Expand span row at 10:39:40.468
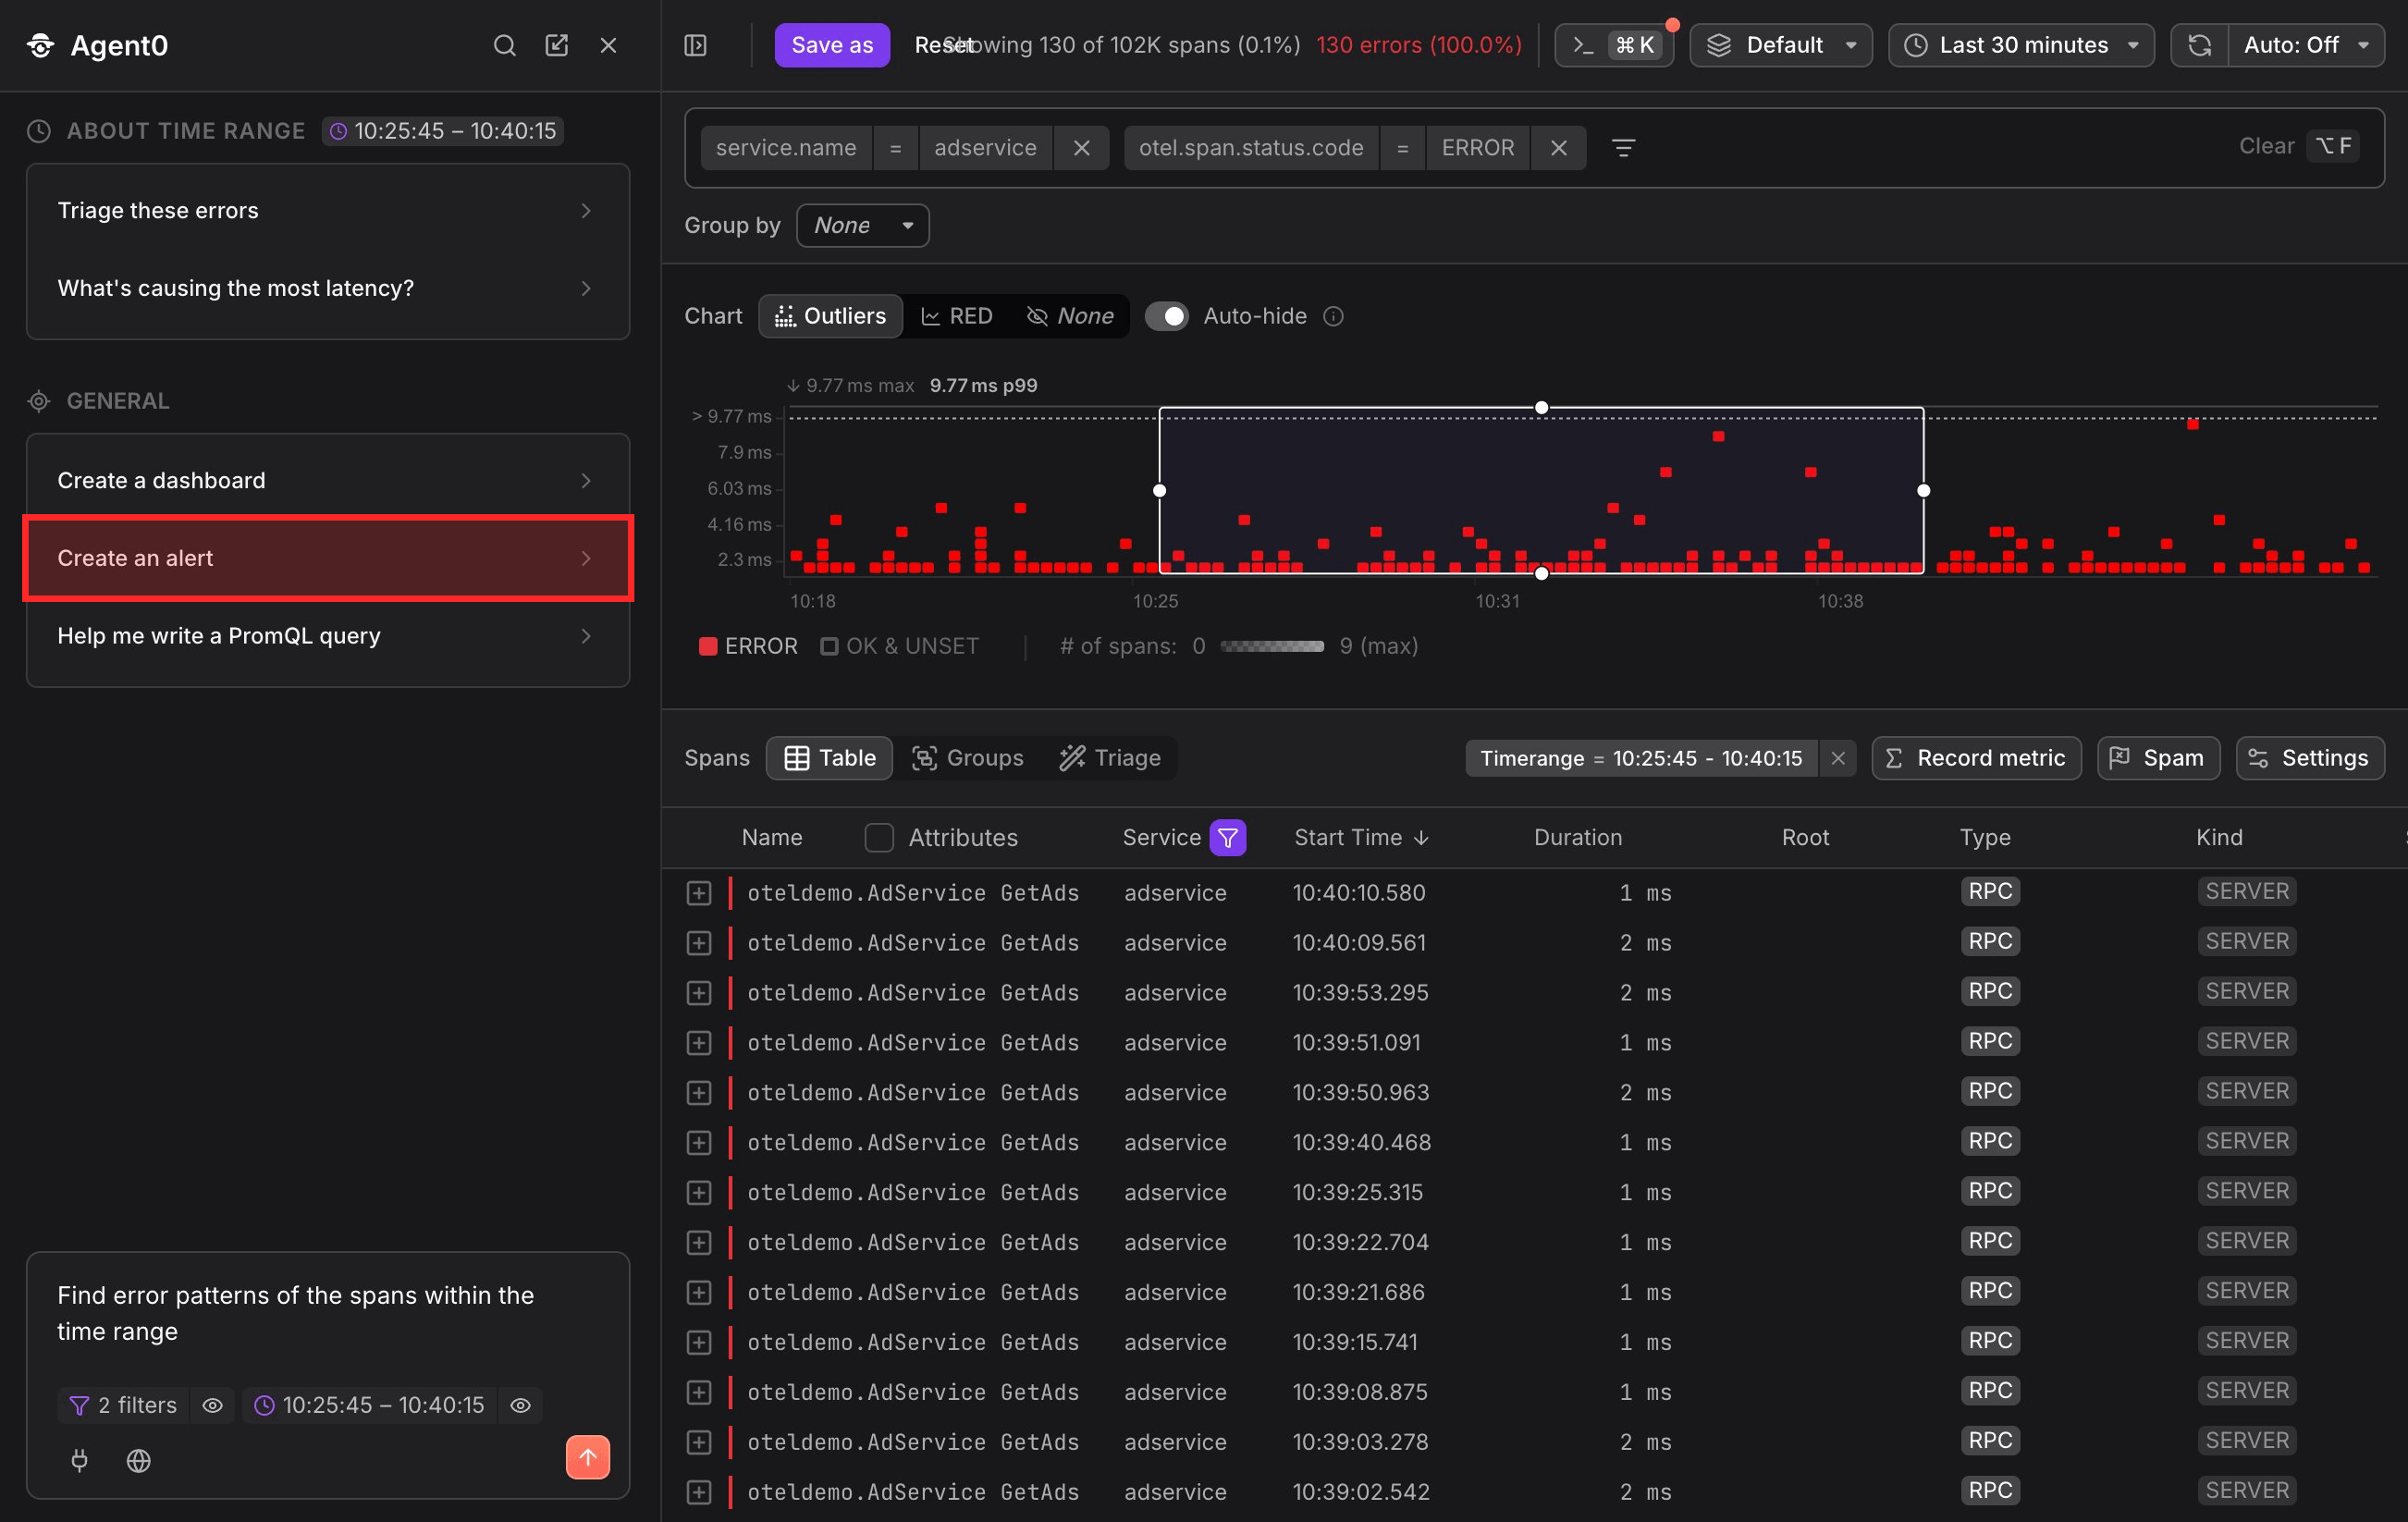The image size is (2408, 1522). pyautogui.click(x=698, y=1143)
